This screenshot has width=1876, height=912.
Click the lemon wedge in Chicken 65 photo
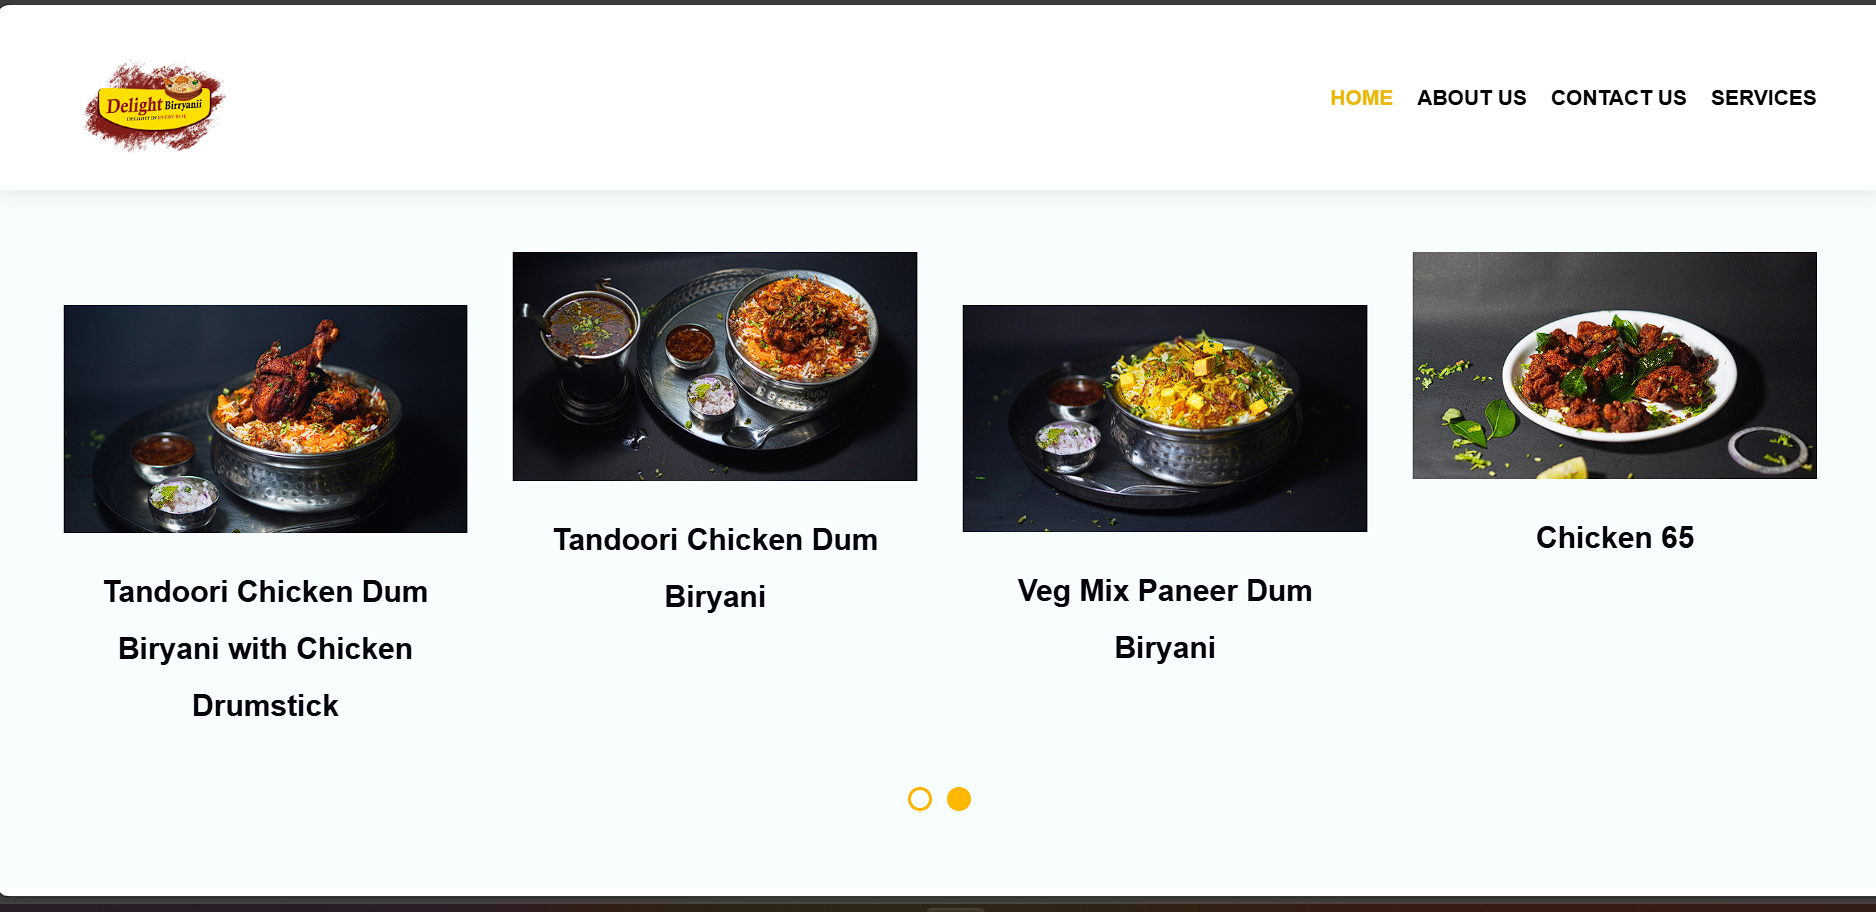coord(1562,468)
